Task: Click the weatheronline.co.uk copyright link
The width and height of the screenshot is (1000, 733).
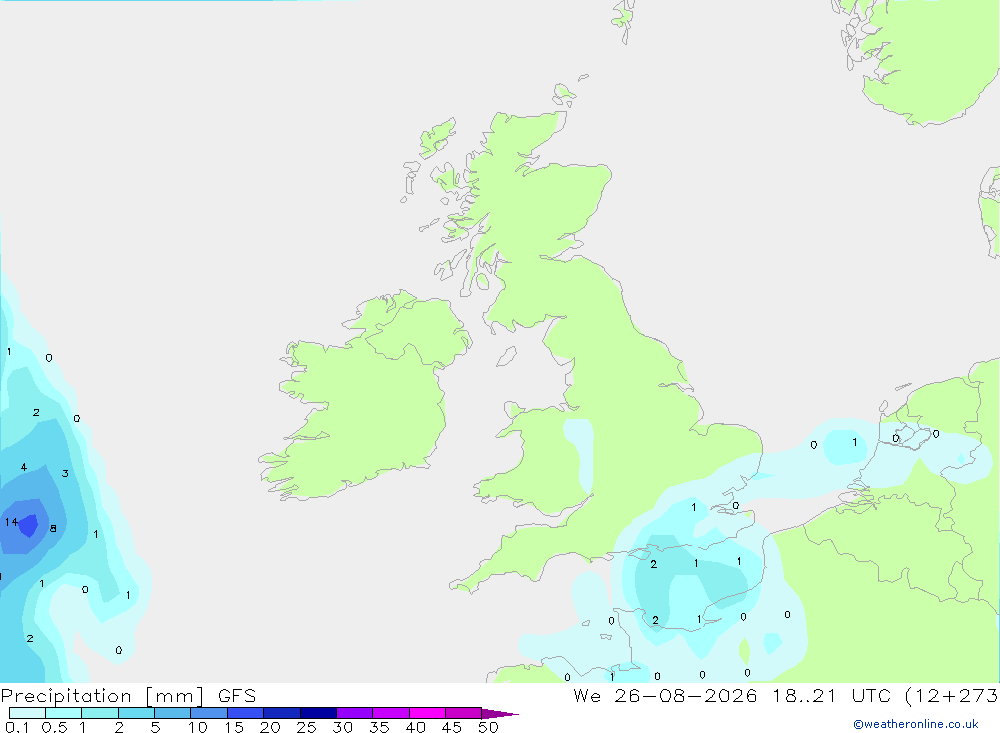Action: point(916,724)
